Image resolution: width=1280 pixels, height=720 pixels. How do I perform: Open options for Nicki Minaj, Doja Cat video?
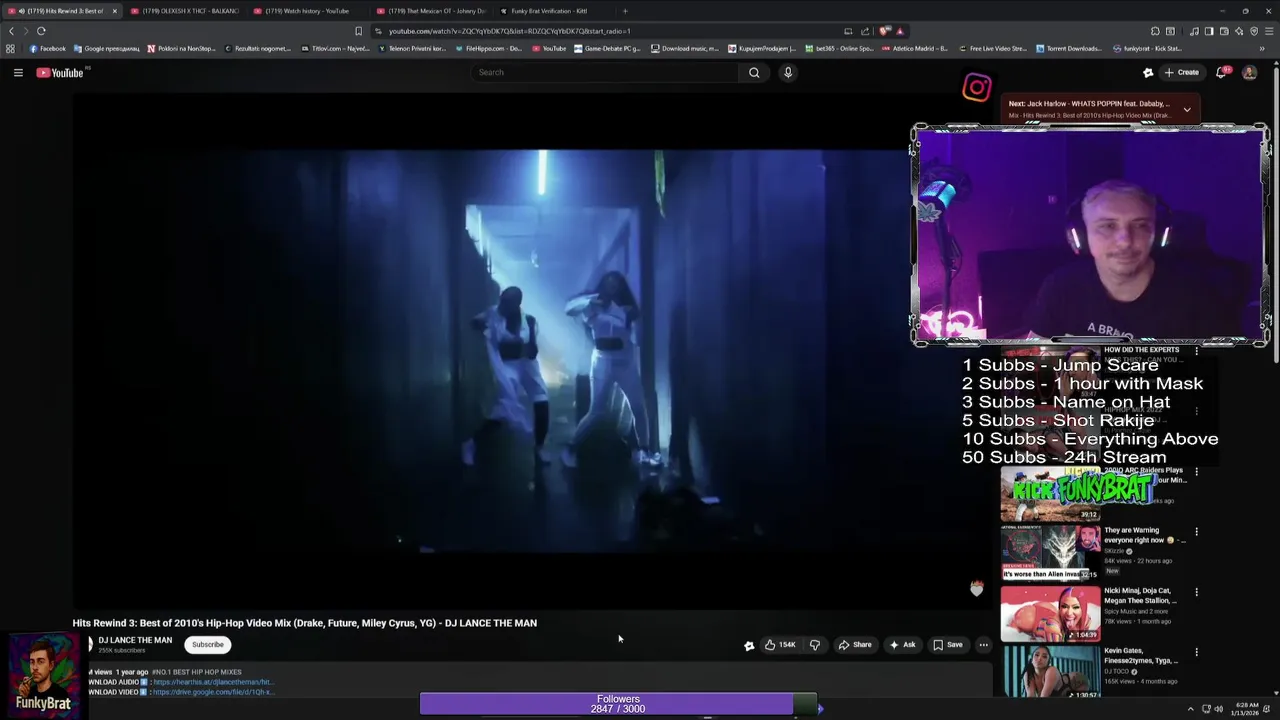pos(1196,592)
